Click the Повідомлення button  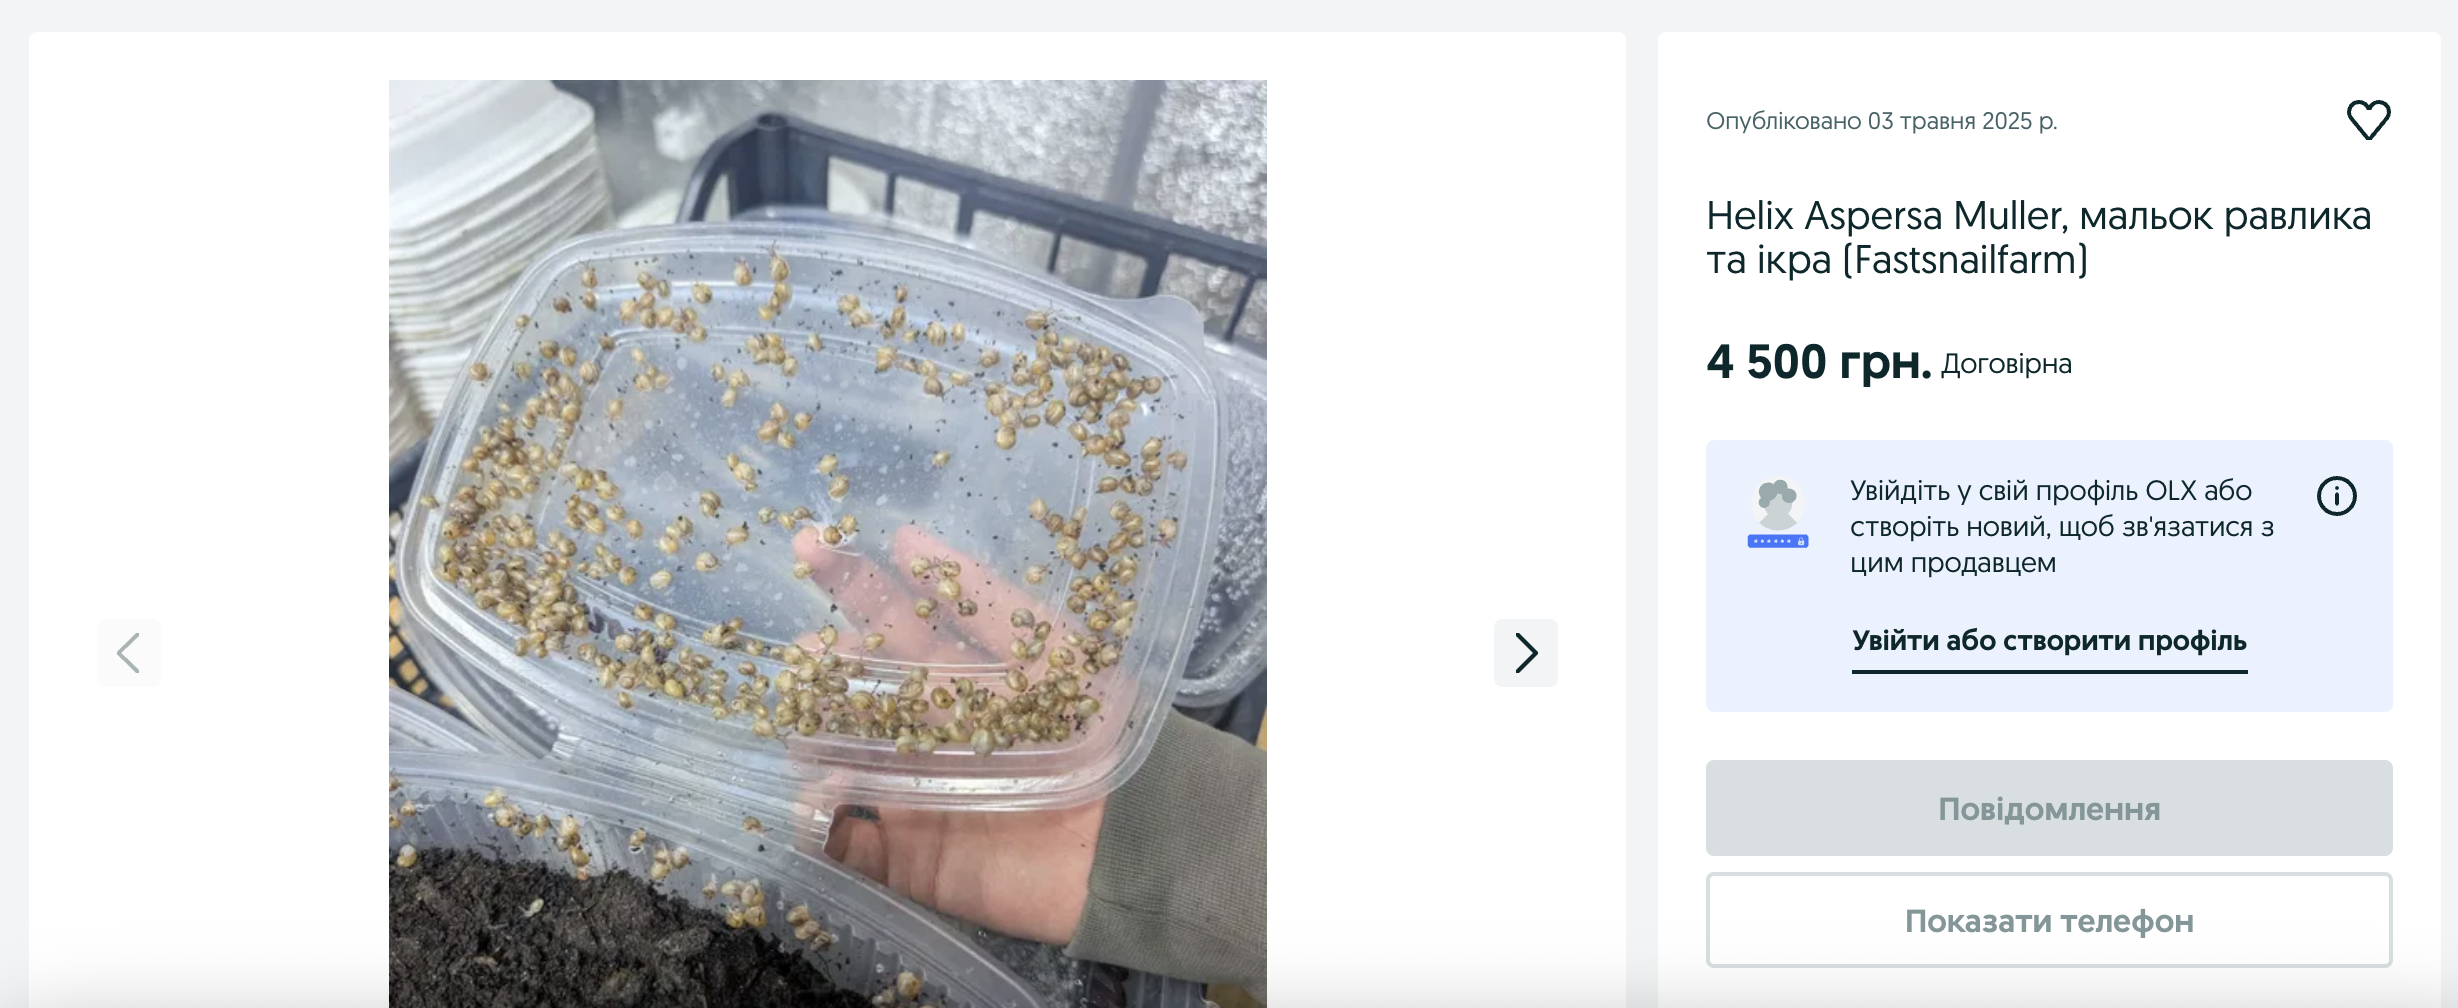coord(2049,808)
